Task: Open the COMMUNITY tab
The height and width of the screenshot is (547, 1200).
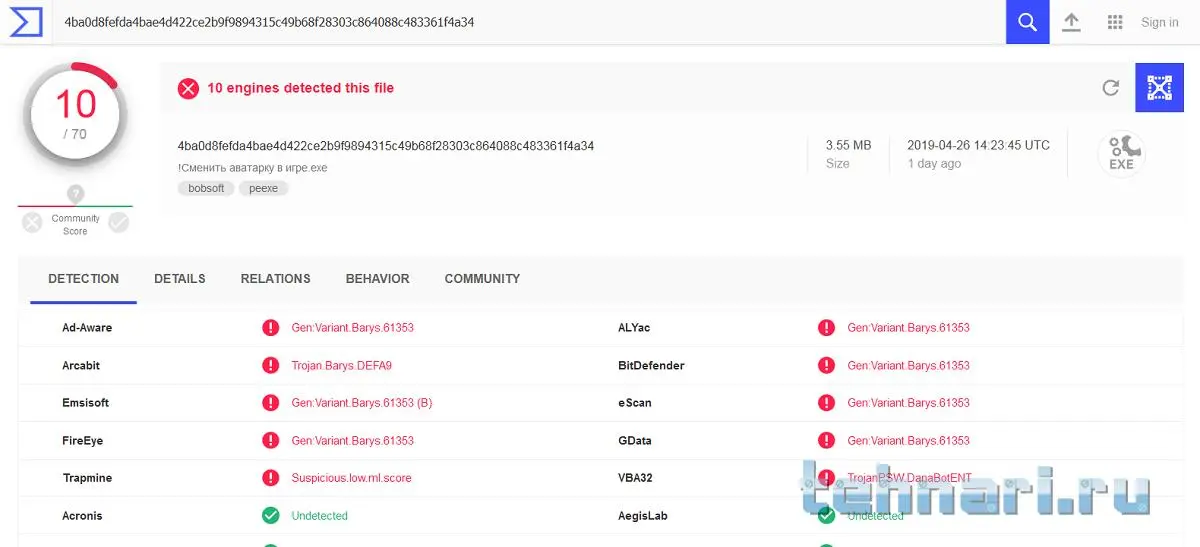Action: (x=482, y=279)
